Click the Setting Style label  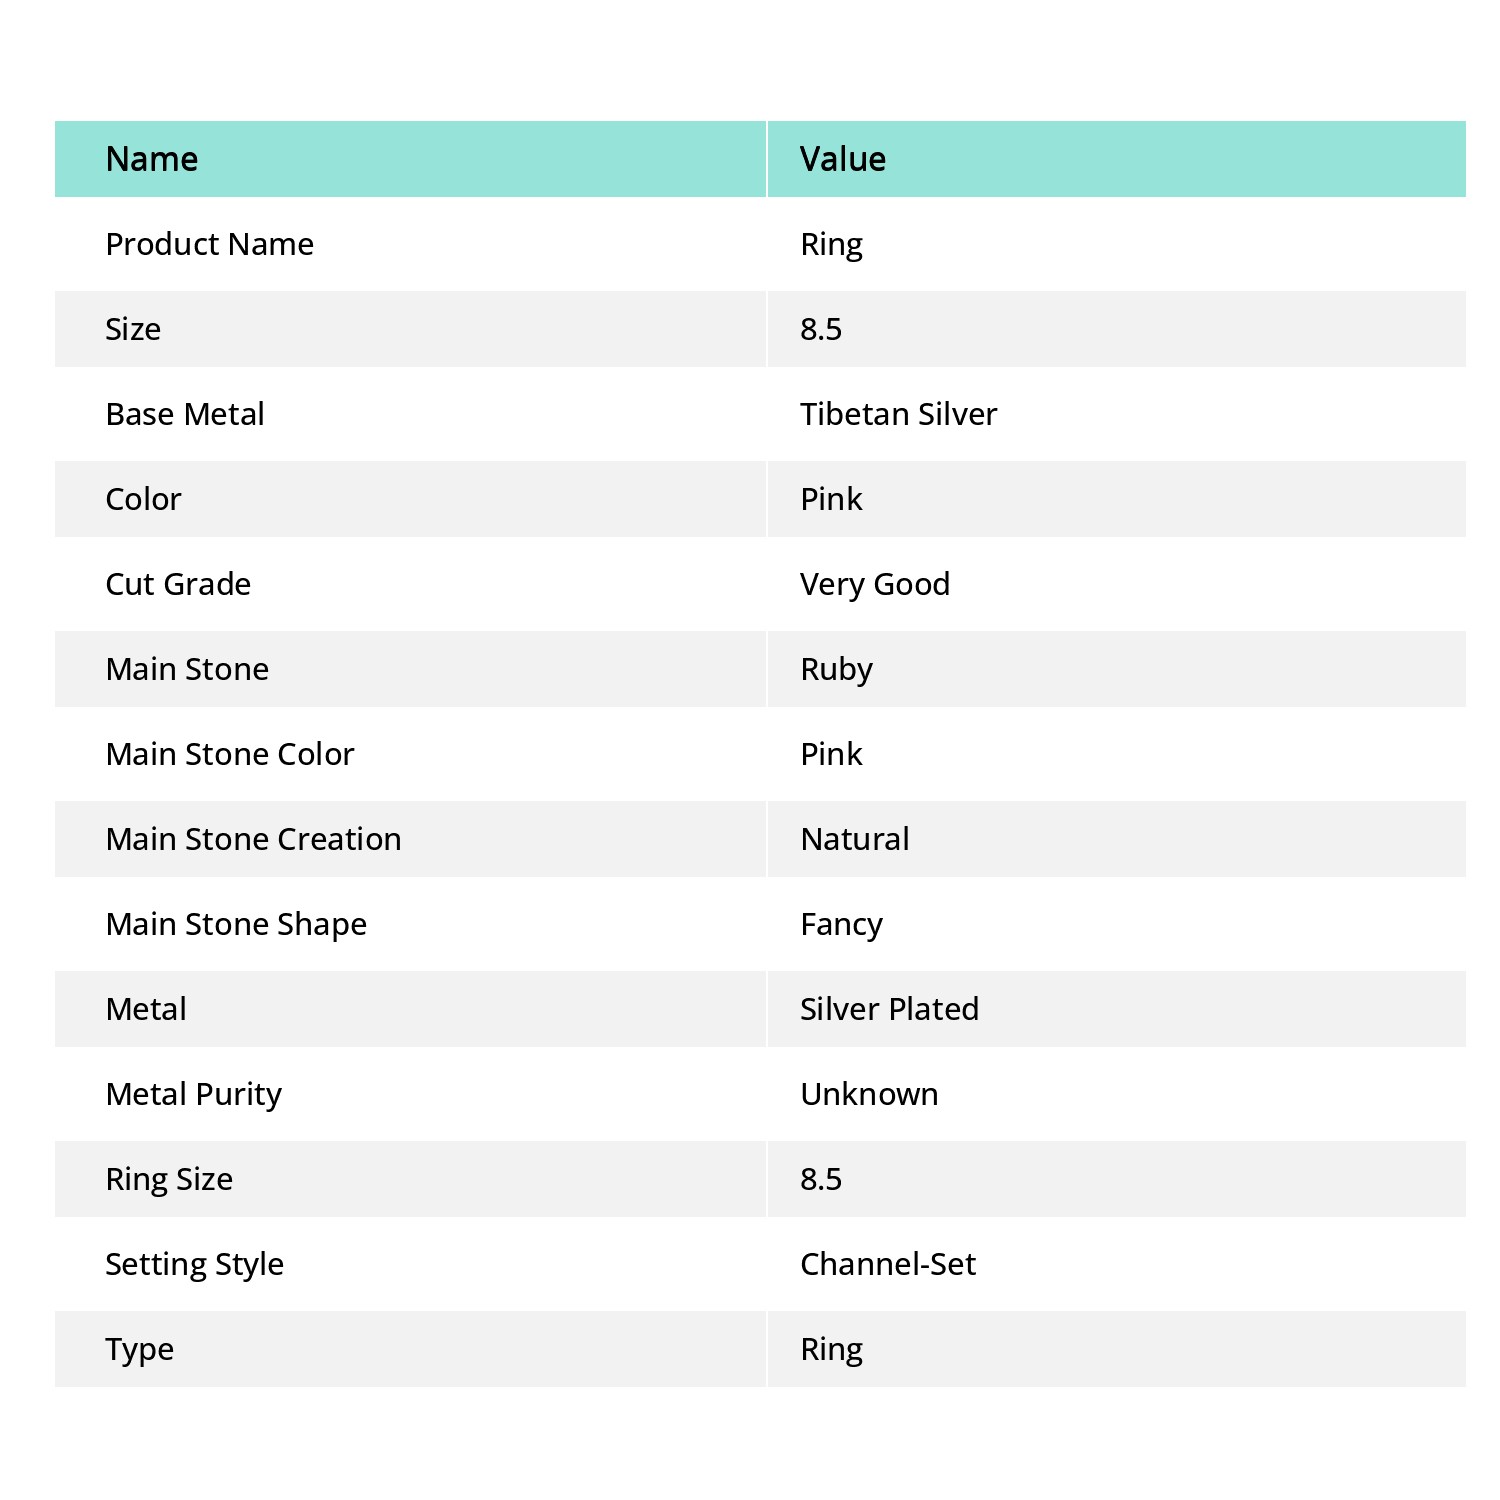195,1264
